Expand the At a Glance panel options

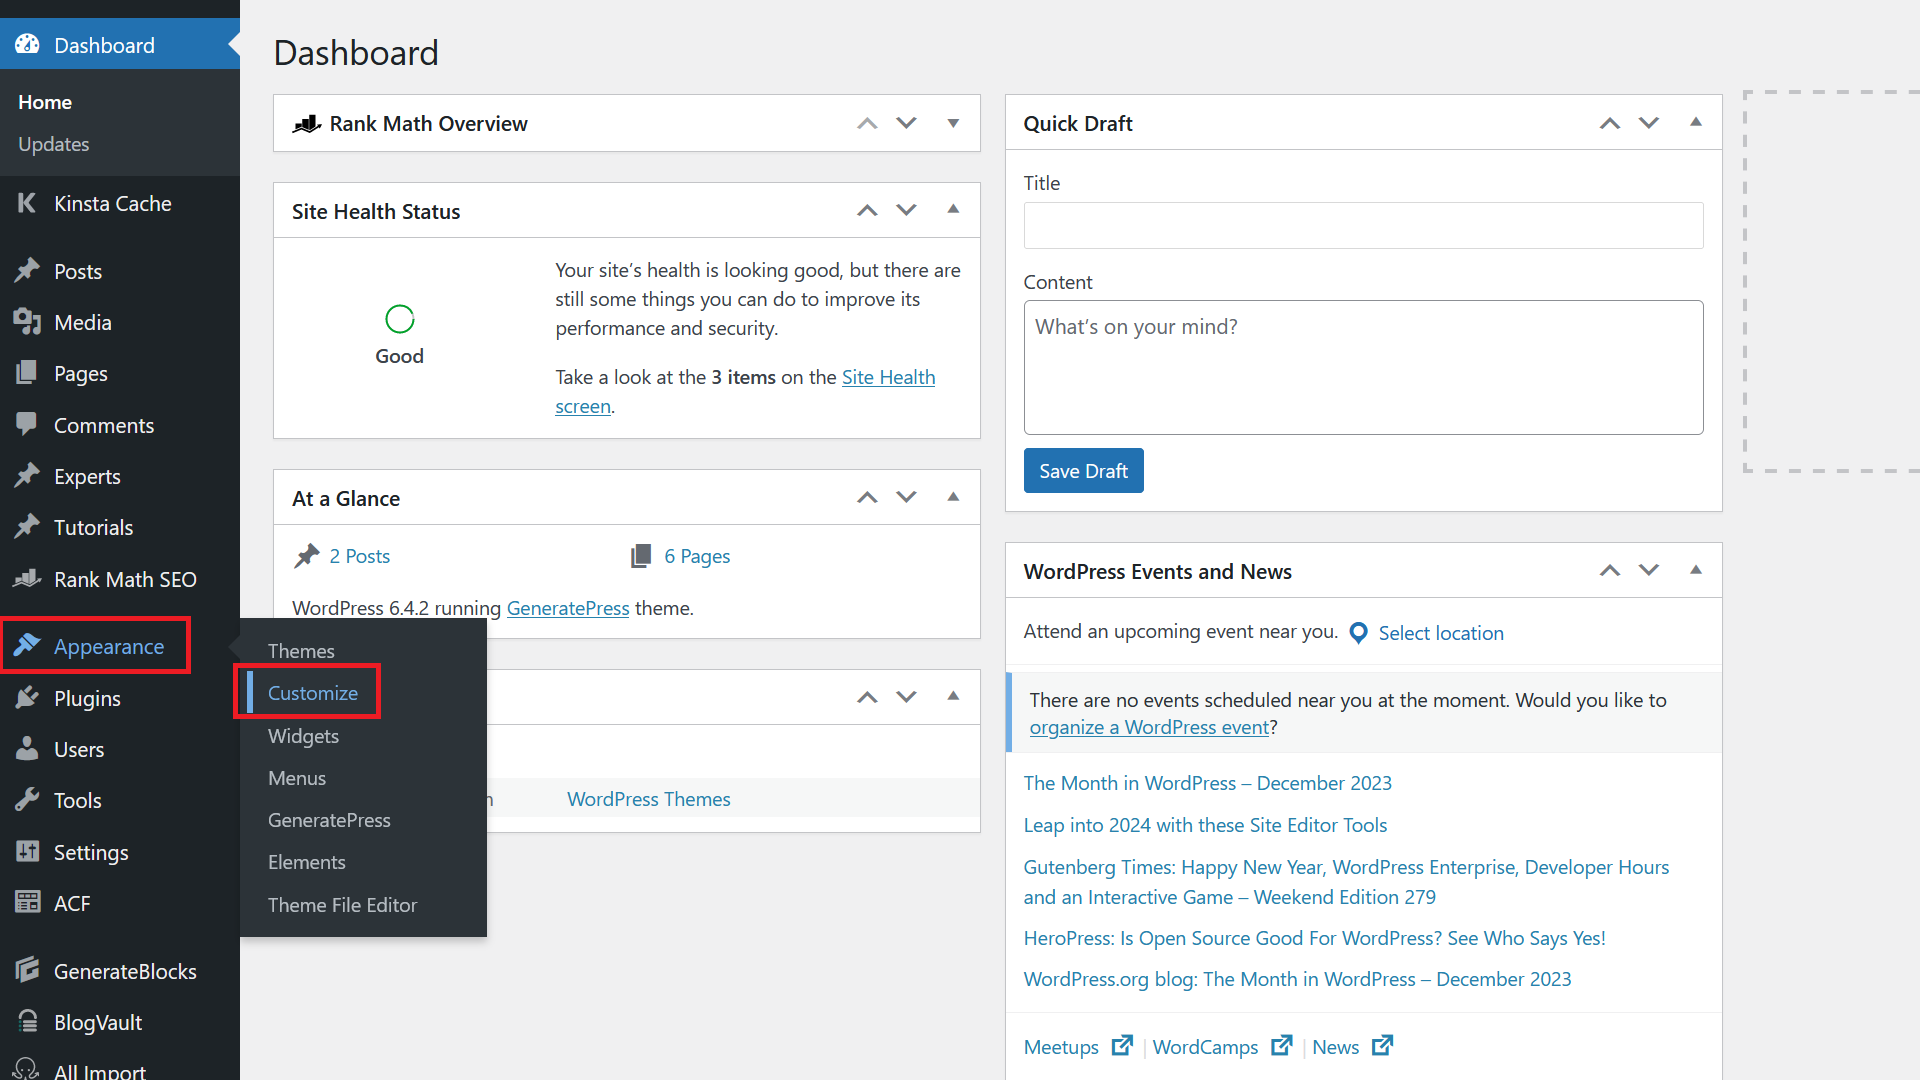tap(955, 497)
